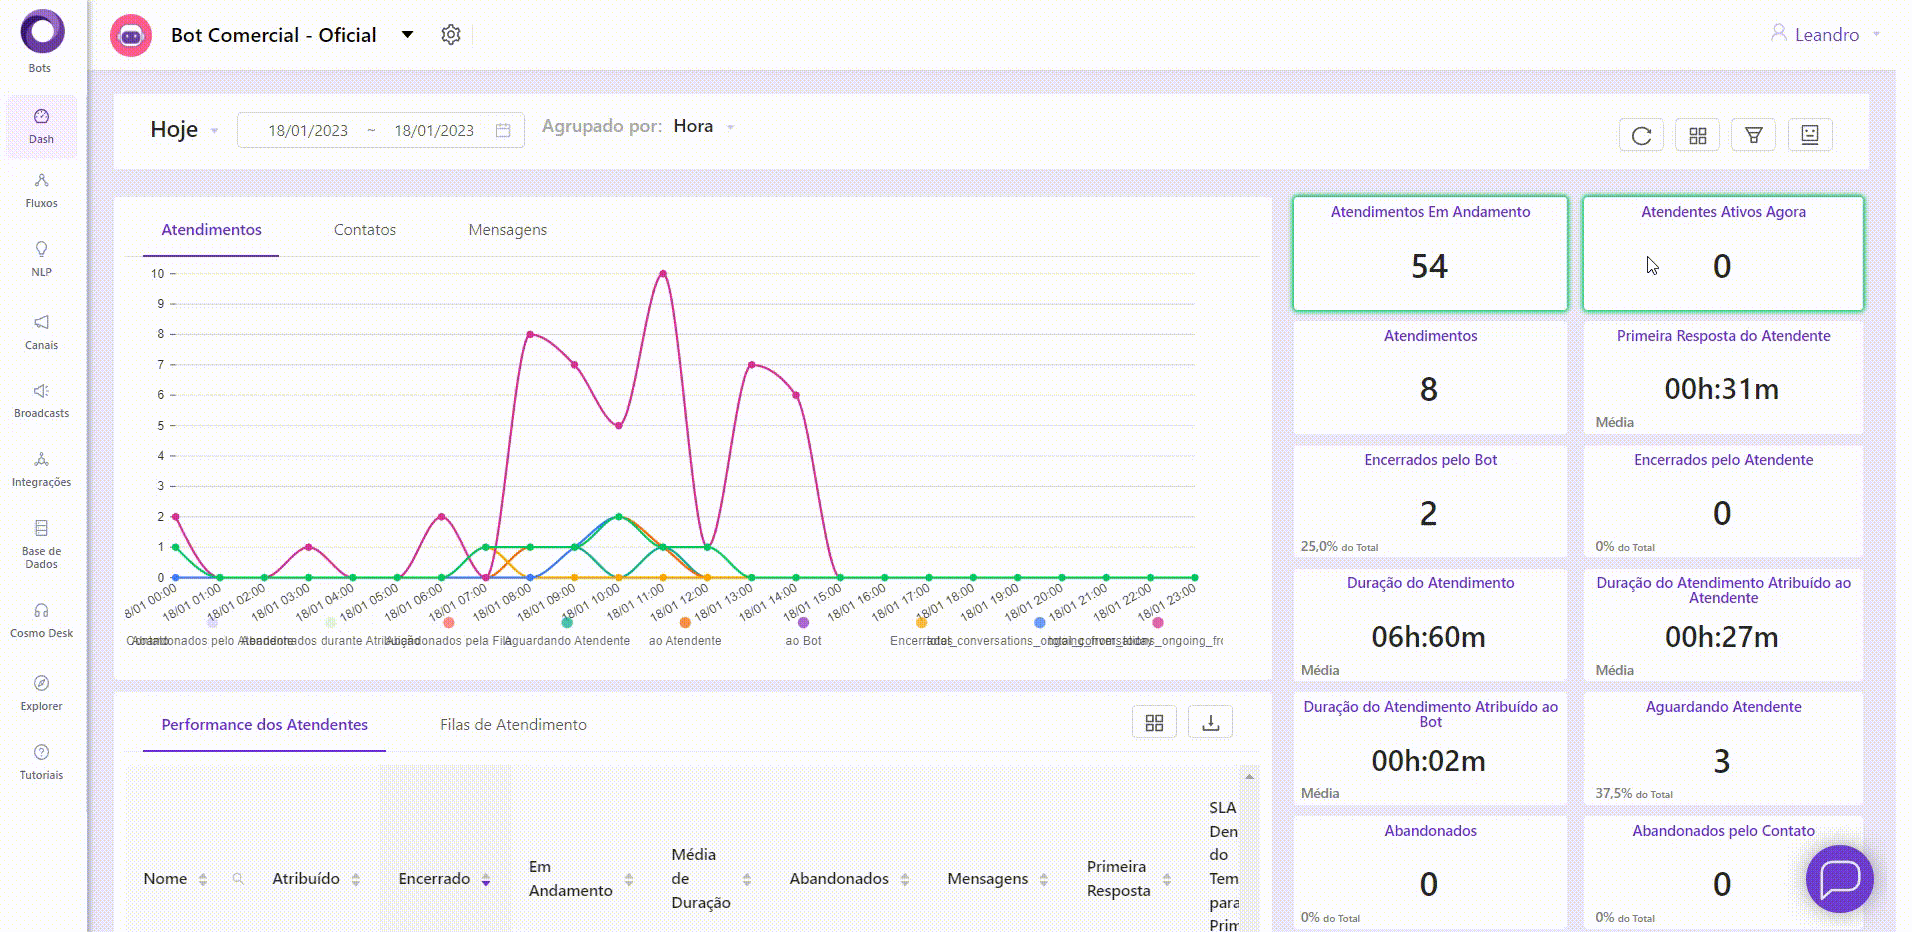
Task: Click the refresh dashboard icon
Action: [x=1641, y=135]
